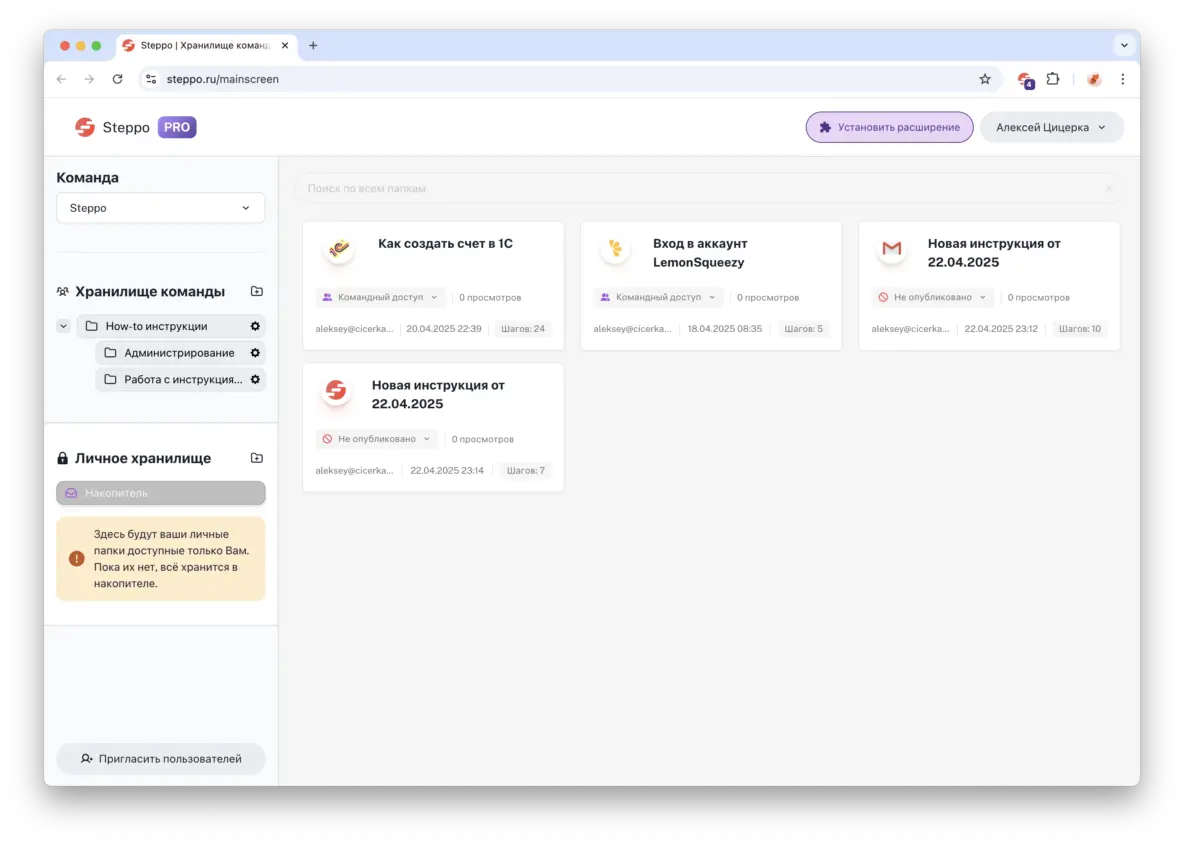Change Не опубликовано status on Gmail card

[933, 297]
